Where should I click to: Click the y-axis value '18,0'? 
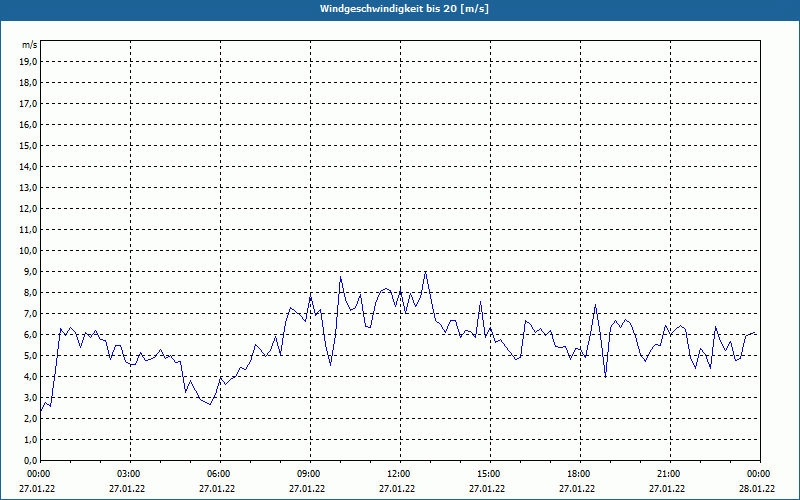29,83
